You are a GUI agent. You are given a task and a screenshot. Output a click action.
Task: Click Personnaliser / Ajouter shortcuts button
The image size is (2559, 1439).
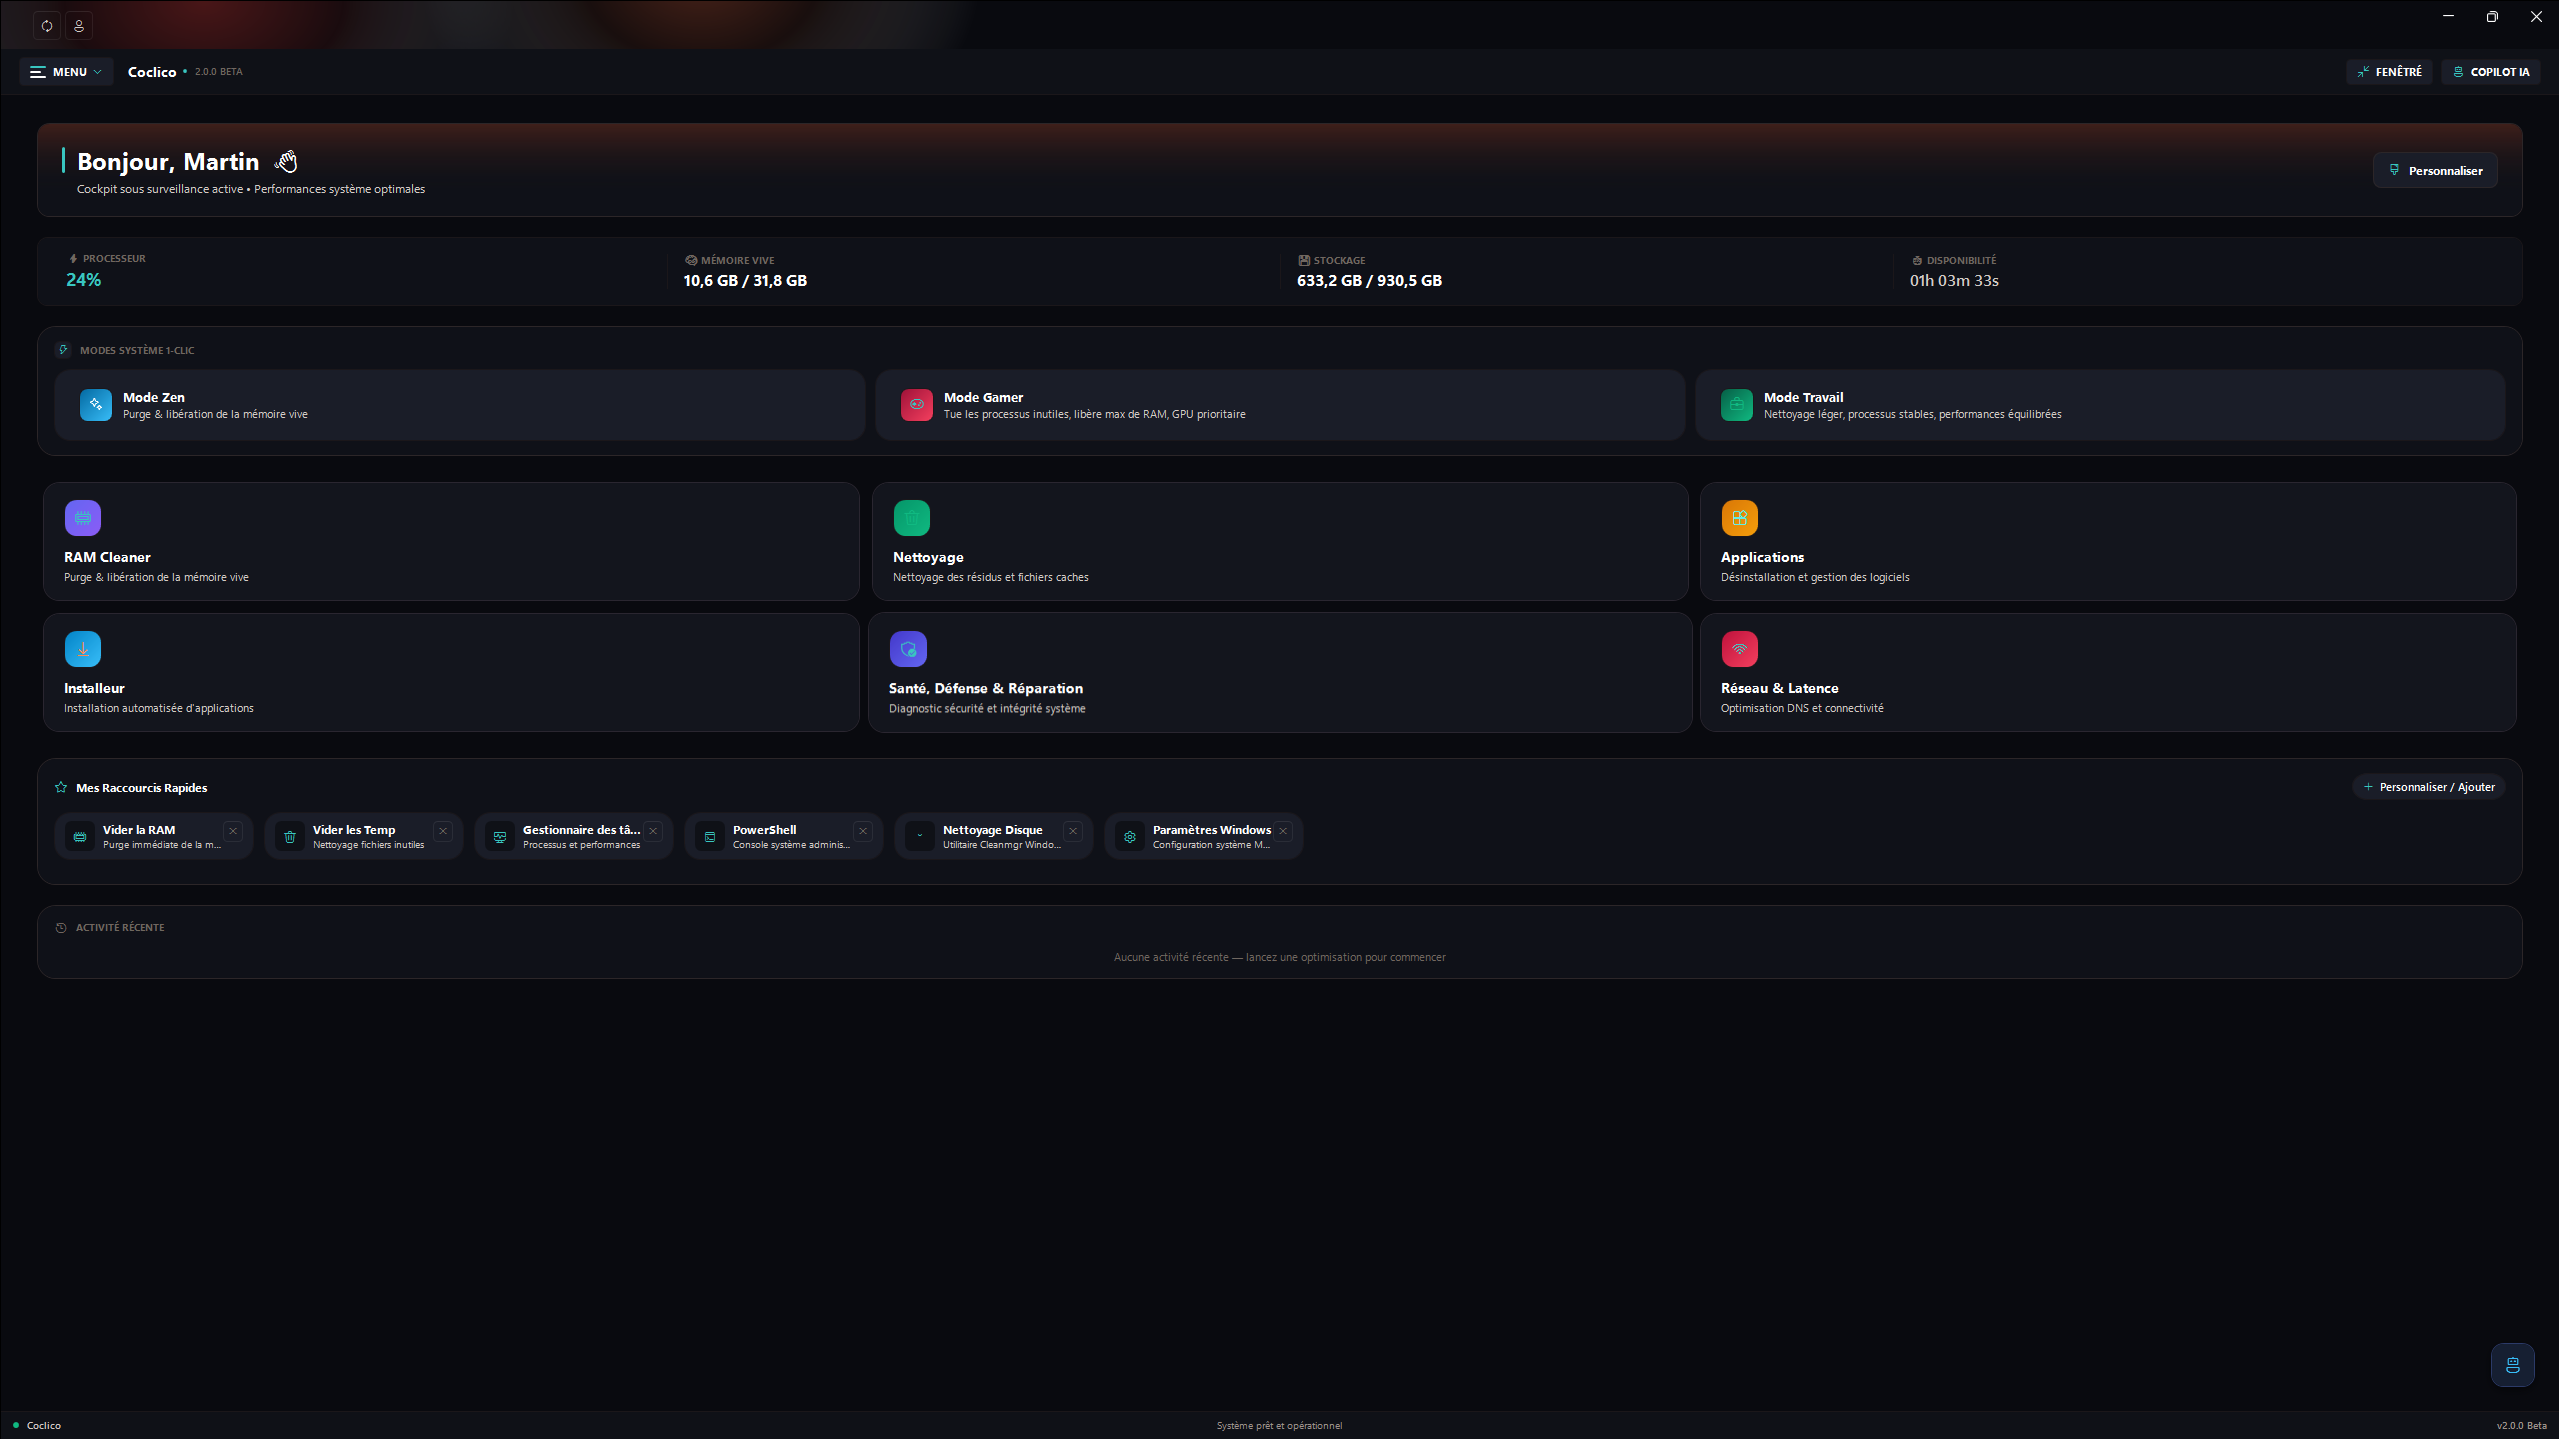pyautogui.click(x=2428, y=787)
